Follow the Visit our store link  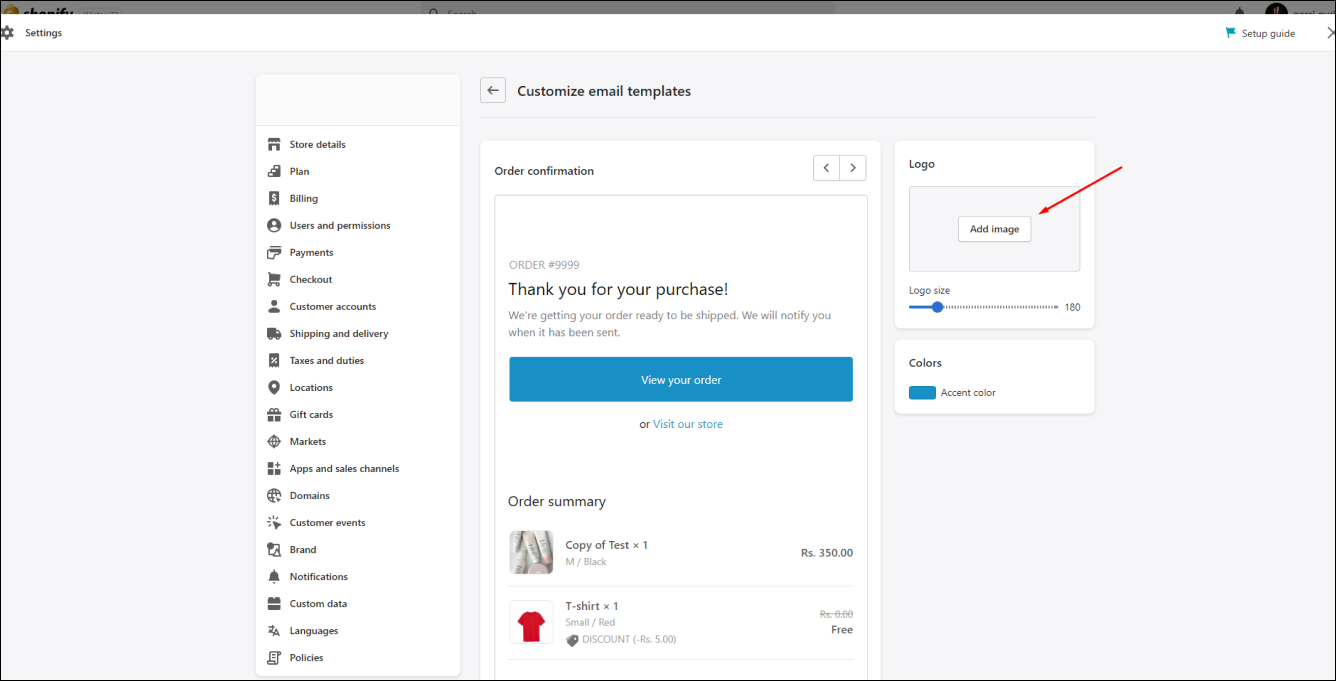click(688, 424)
